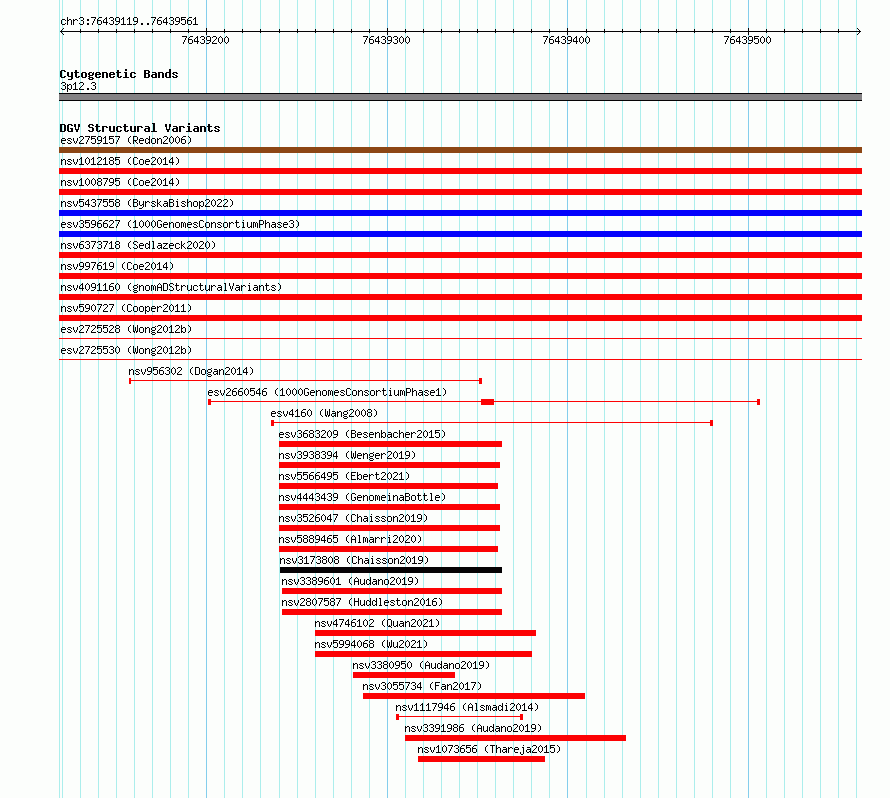Click the nsv1008795 (Coe2014) label
The image size is (890, 798).
tap(120, 182)
